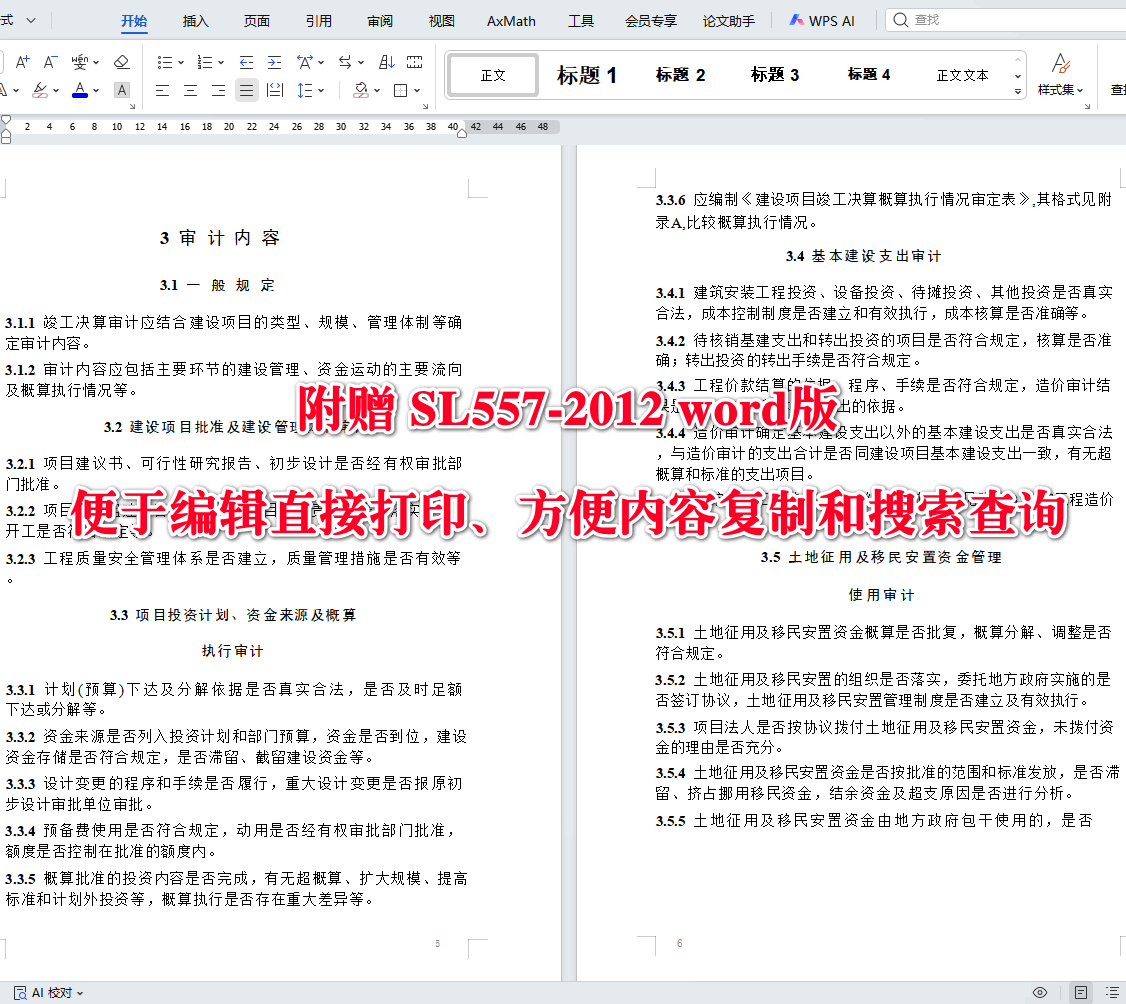Adjust line spacing icon
Screen dimensions: 1126x1004
[305, 90]
